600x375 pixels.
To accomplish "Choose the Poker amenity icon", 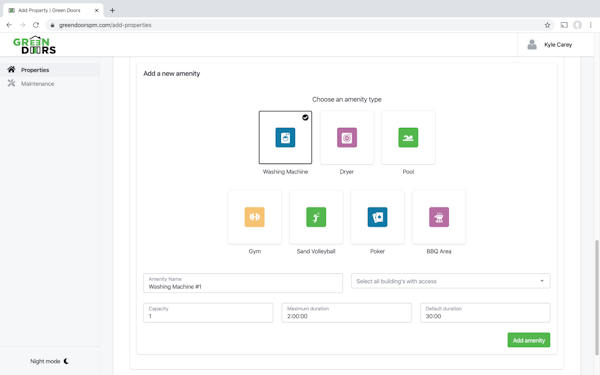I will tap(377, 217).
